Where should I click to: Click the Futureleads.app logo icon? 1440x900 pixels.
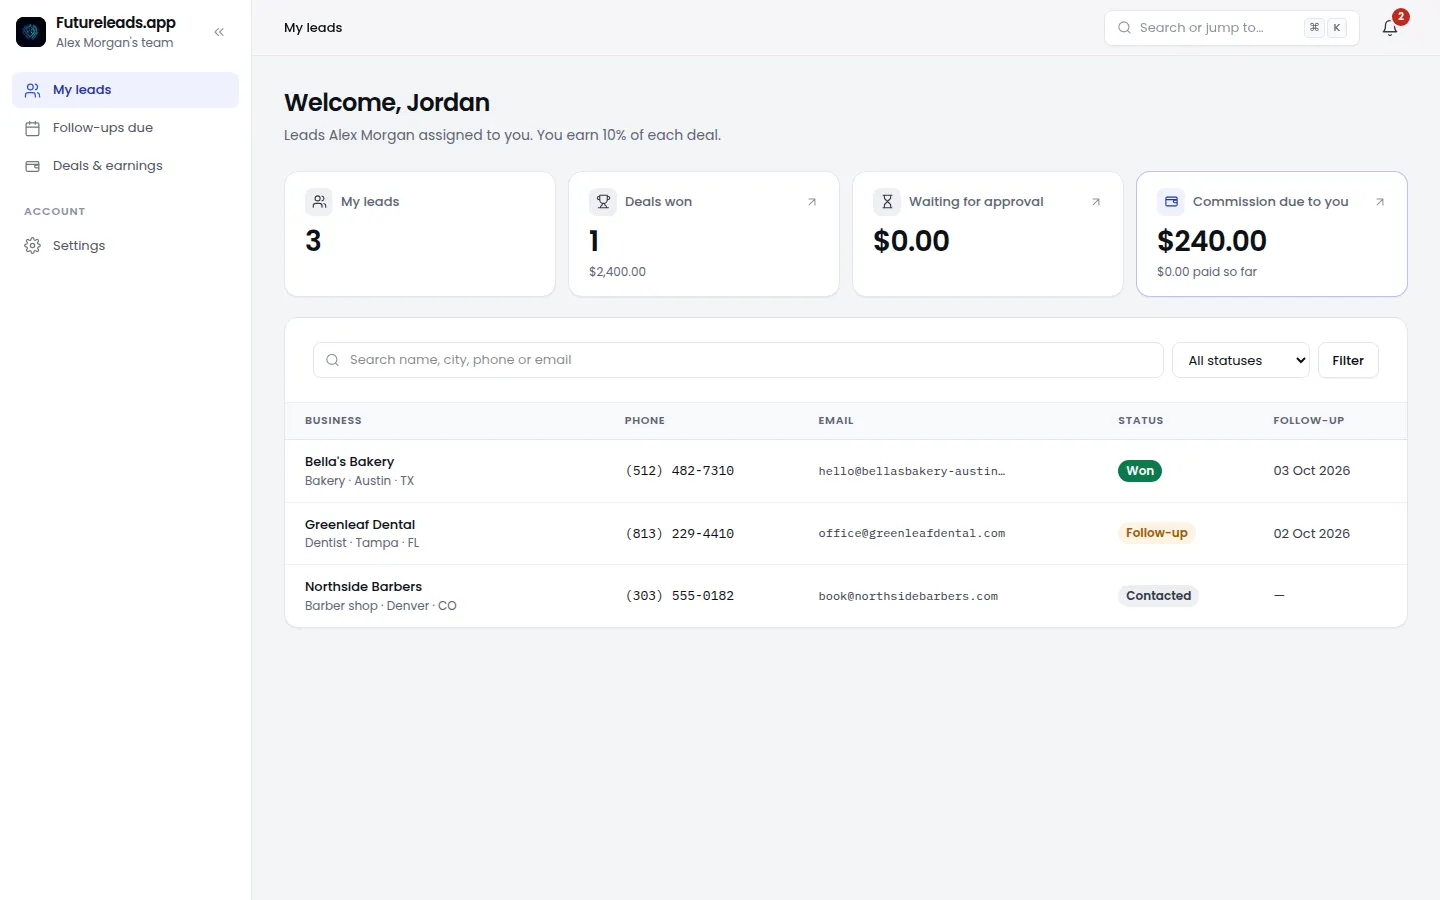(31, 32)
